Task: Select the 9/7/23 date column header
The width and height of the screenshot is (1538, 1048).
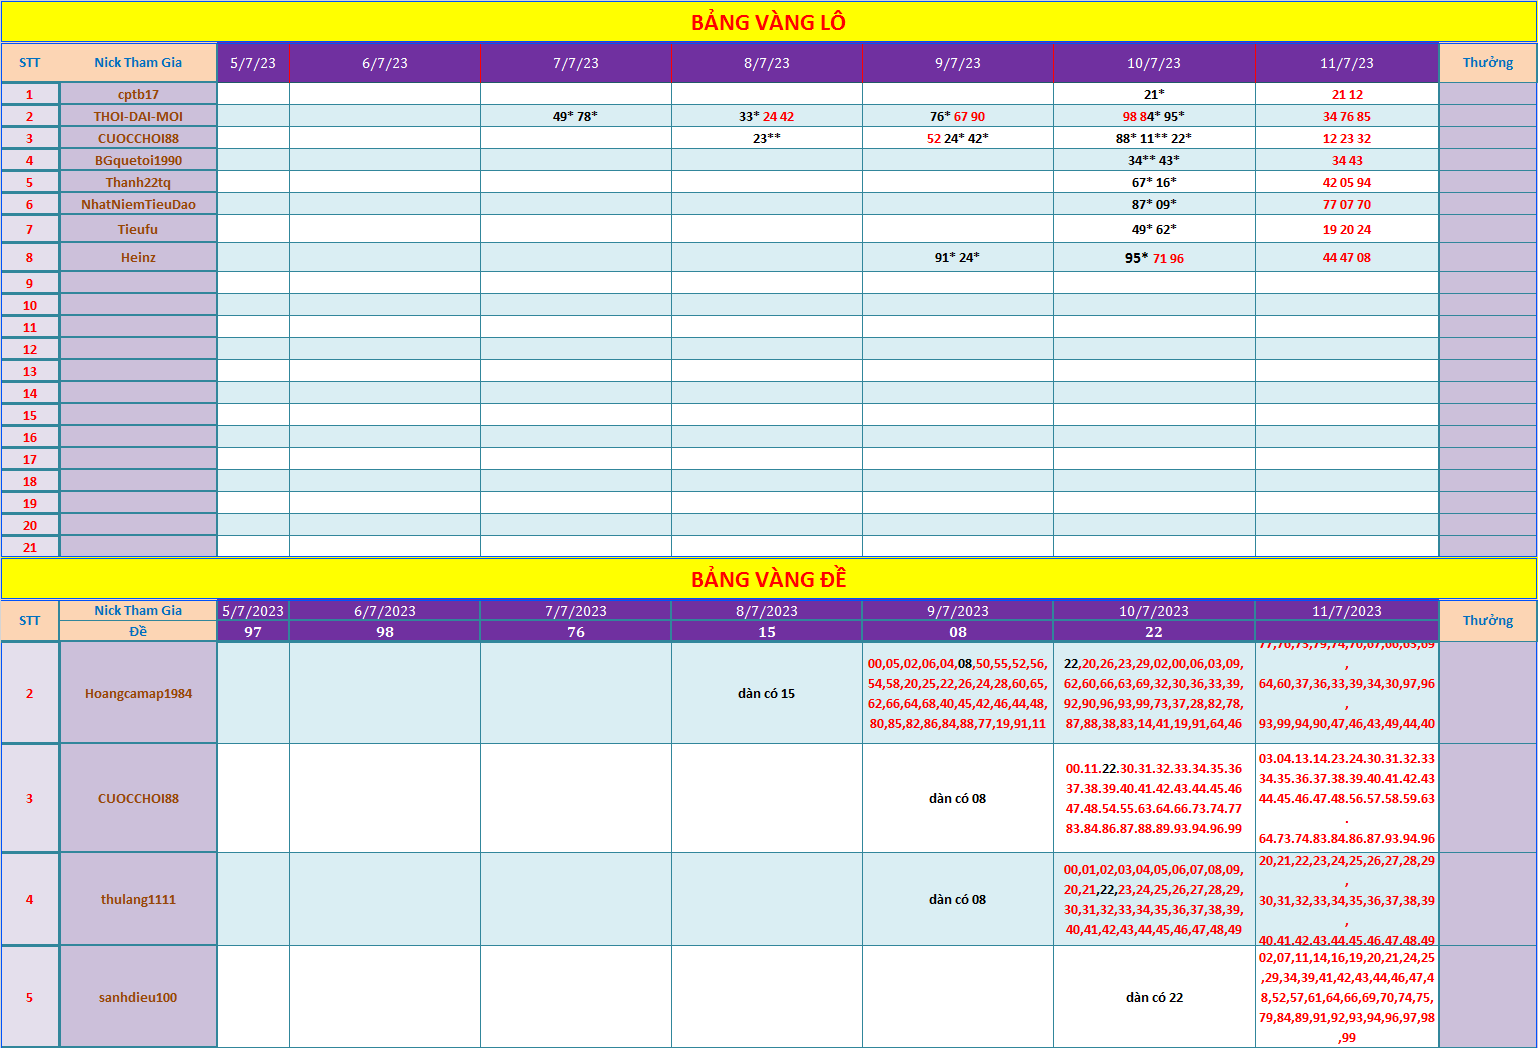Action: point(957,63)
